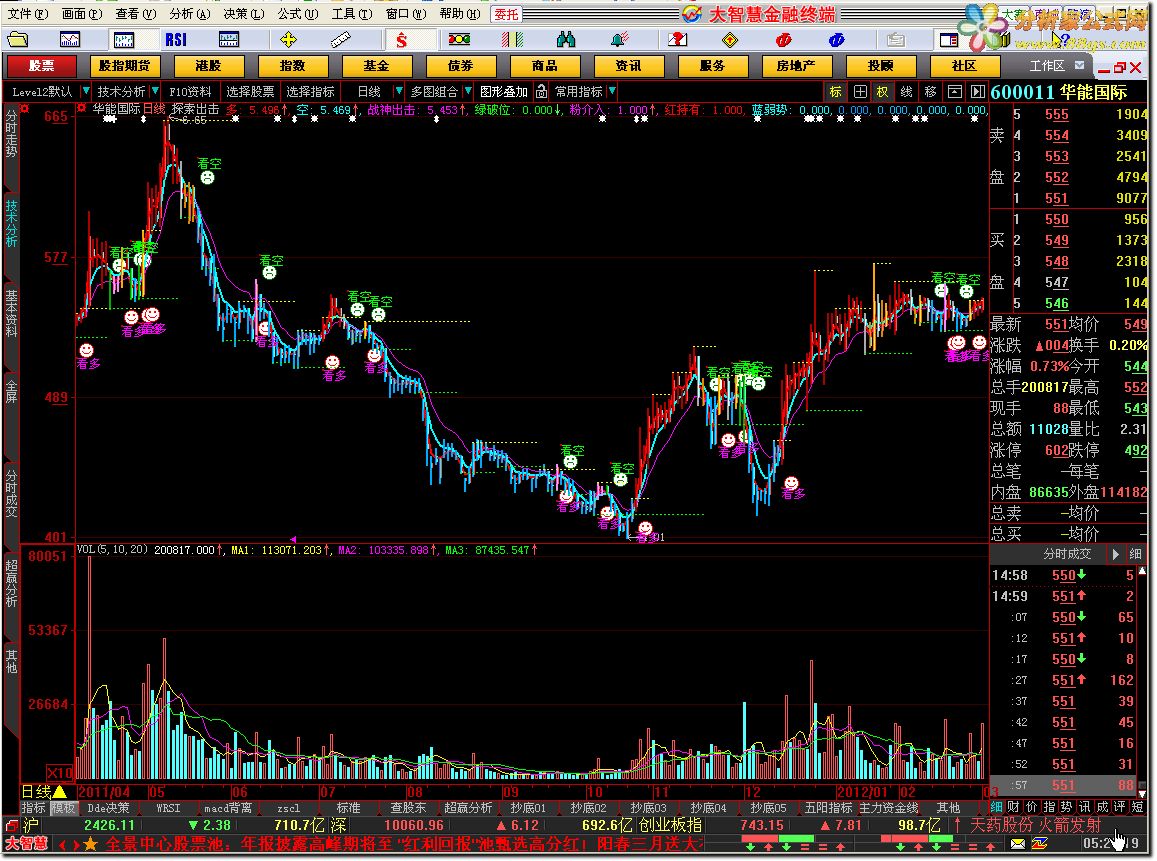This screenshot has height=861, width=1157.
Task: Expand the Level2默认 dropdown arrow
Action: coord(86,91)
